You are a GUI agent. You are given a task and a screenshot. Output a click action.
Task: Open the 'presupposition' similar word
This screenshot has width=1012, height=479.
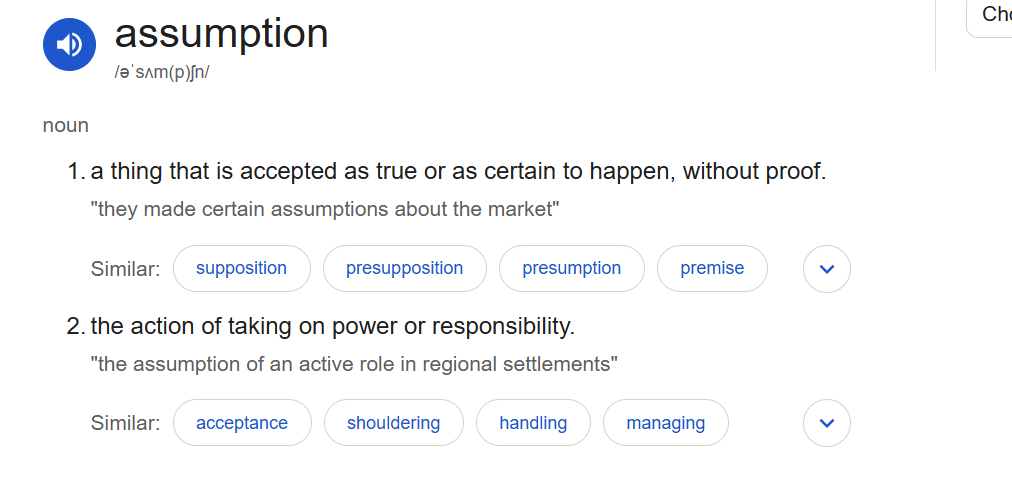coord(404,268)
